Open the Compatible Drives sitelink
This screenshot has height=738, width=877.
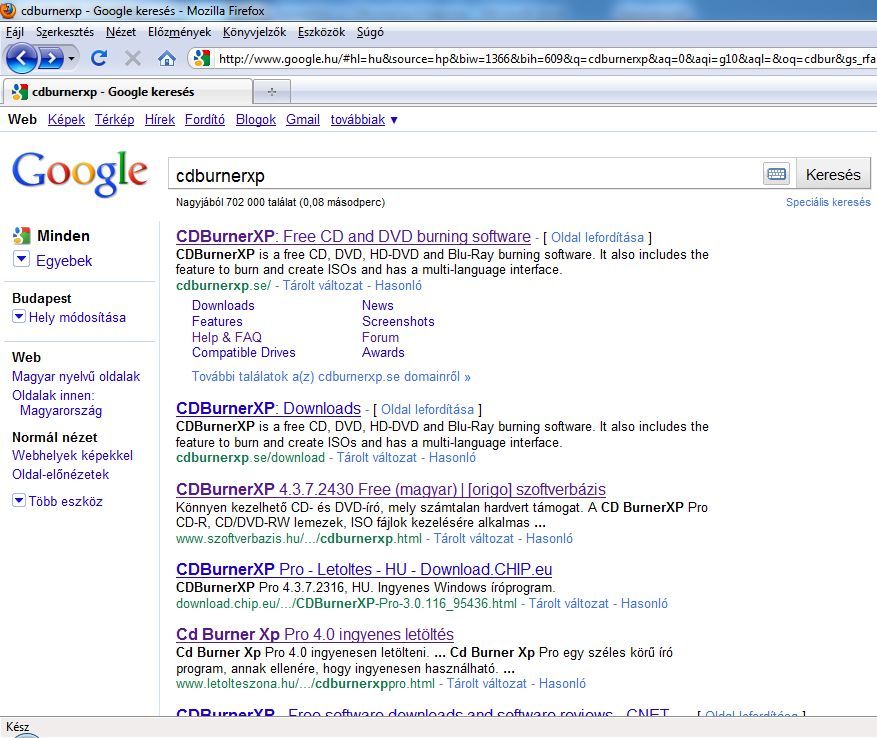(243, 352)
